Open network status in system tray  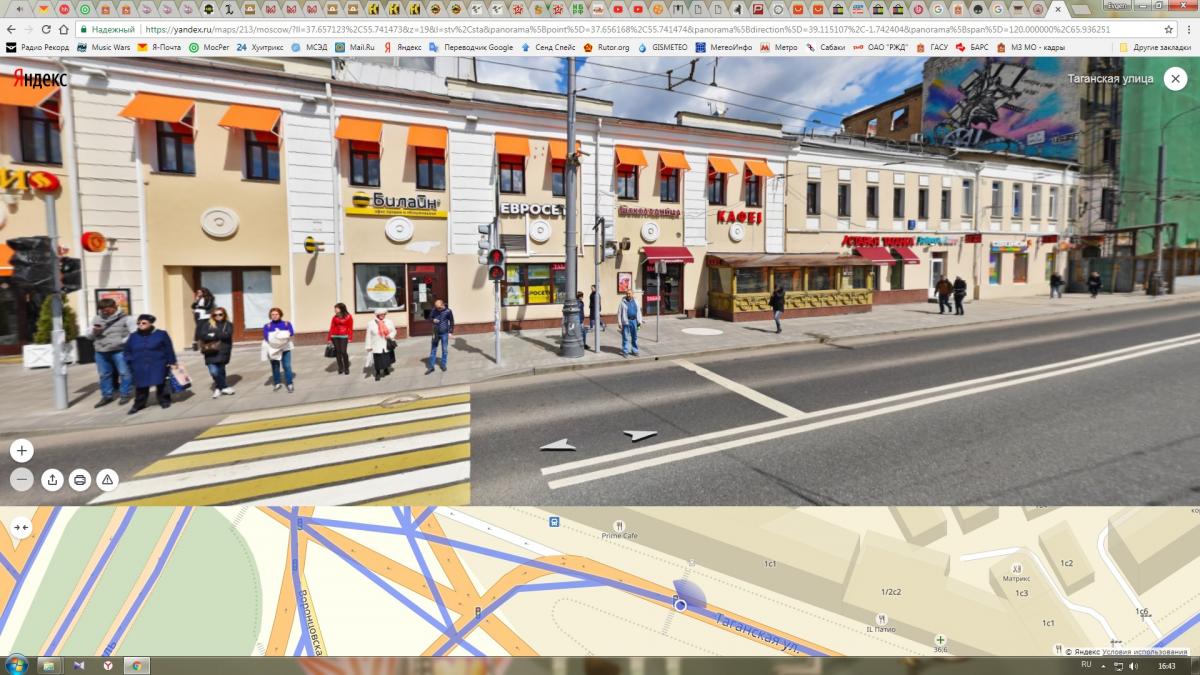coord(1119,665)
